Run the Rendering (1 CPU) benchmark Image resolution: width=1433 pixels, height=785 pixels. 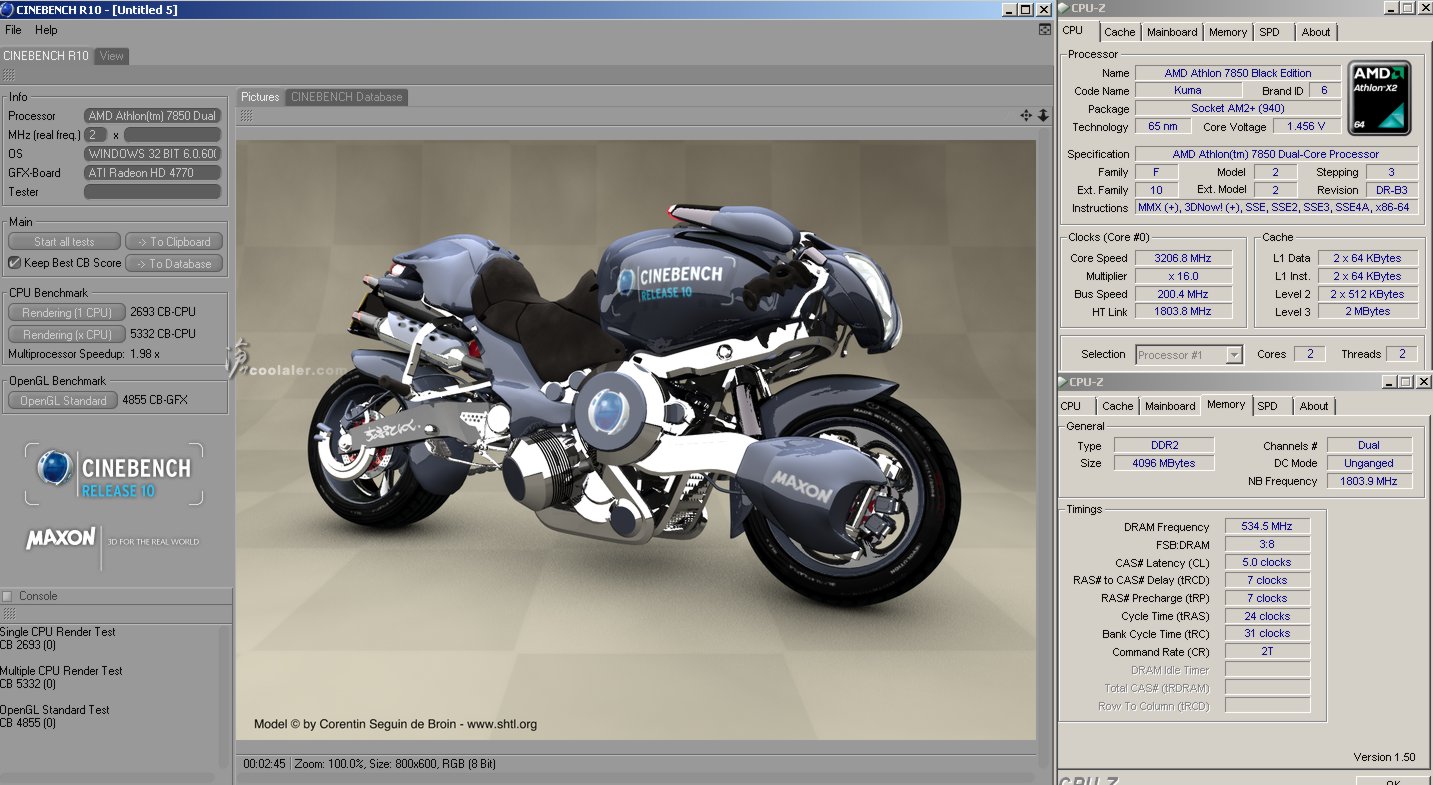point(67,312)
